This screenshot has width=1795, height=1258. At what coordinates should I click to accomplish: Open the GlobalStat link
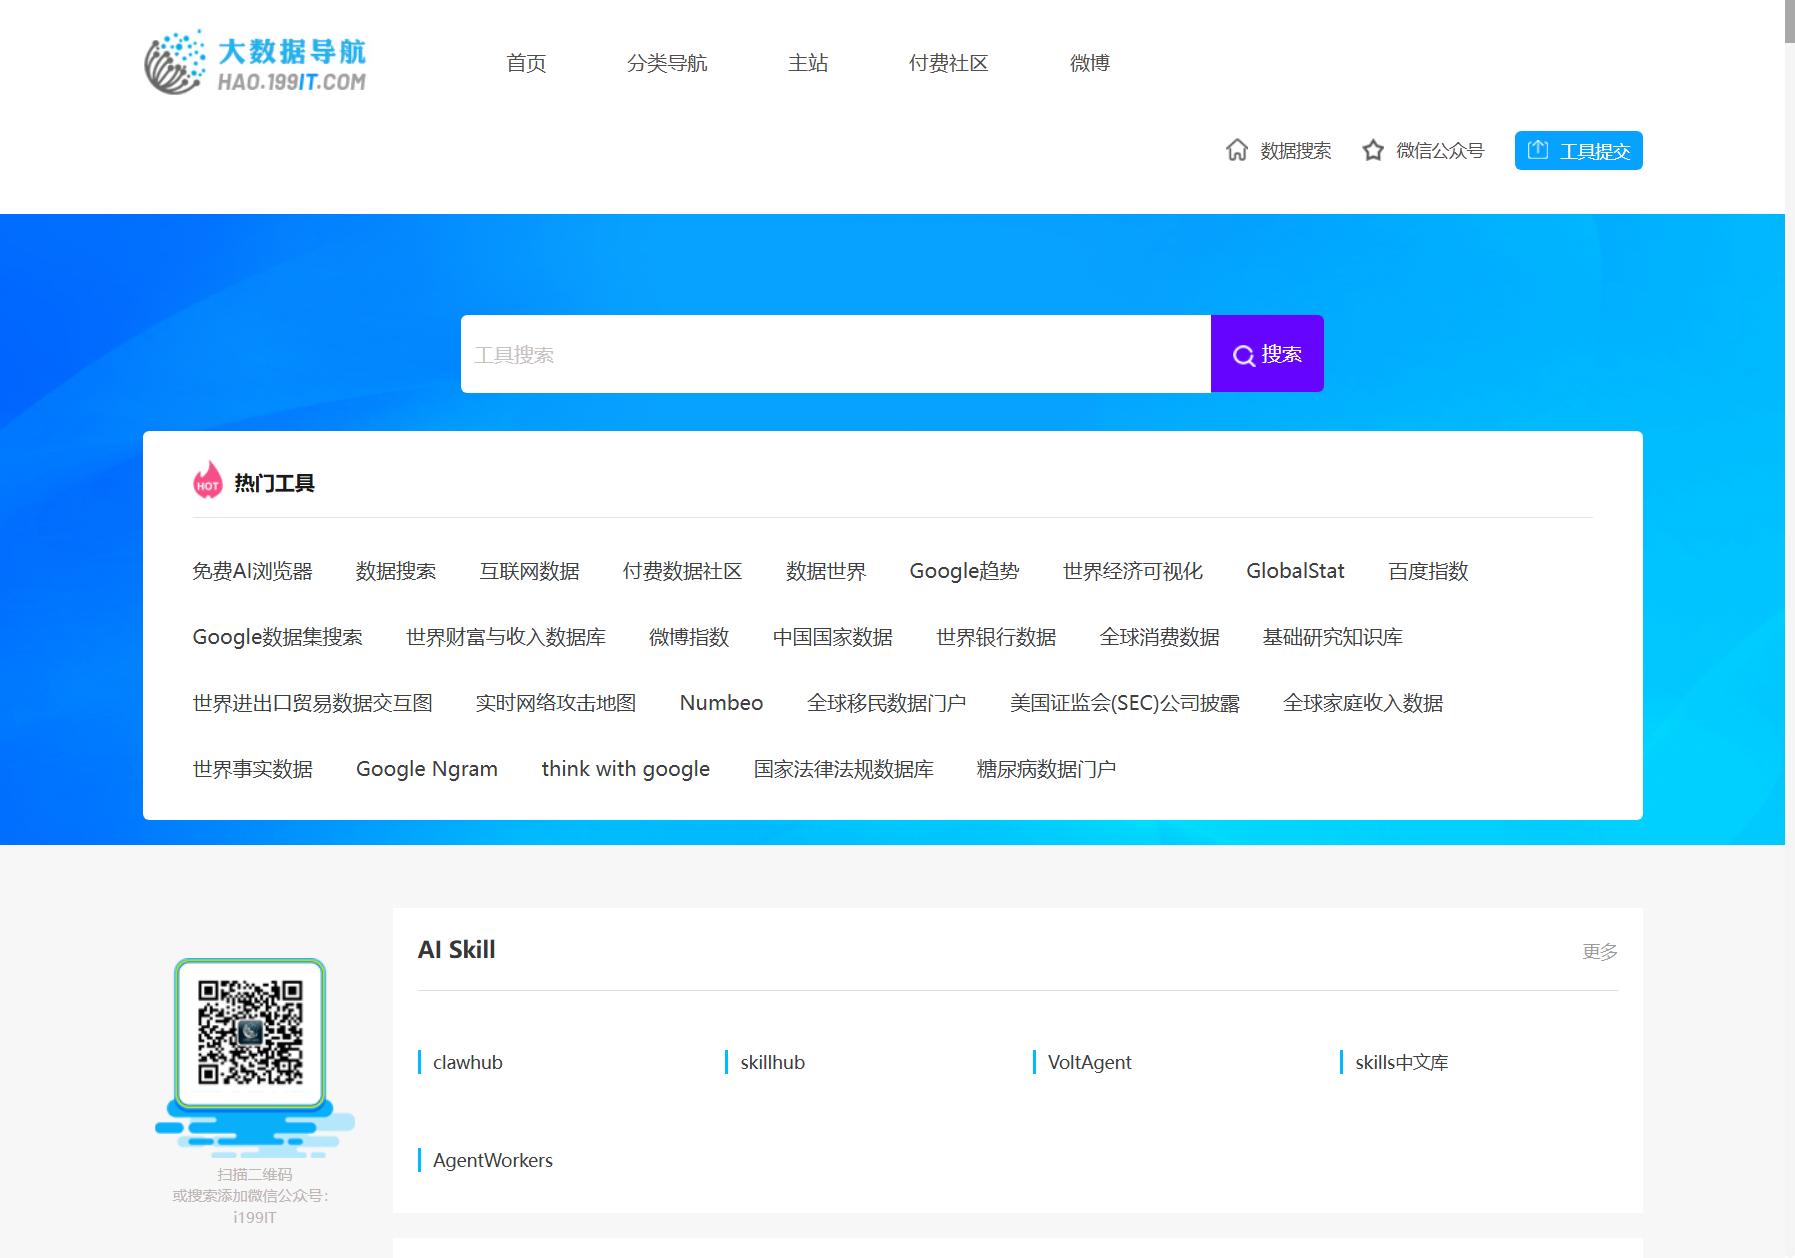pyautogui.click(x=1296, y=571)
